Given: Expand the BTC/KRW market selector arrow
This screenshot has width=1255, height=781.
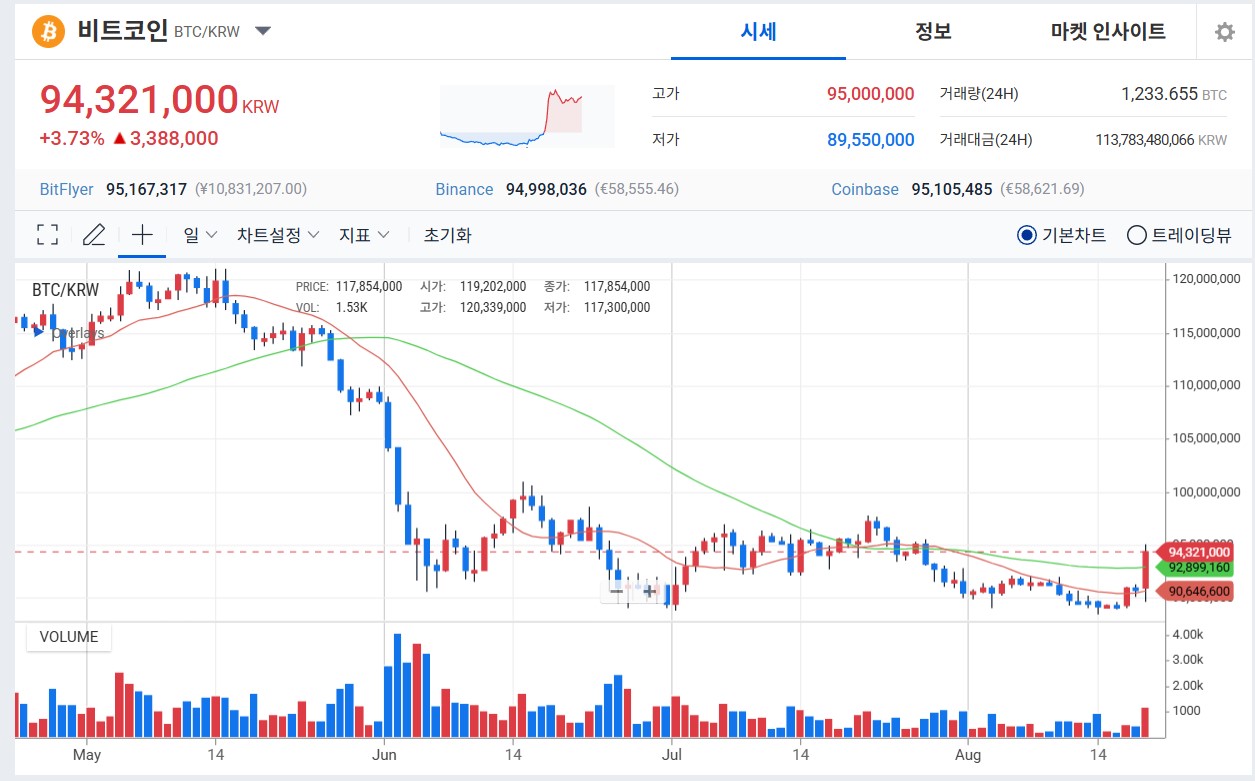Looking at the screenshot, I should click(x=263, y=31).
